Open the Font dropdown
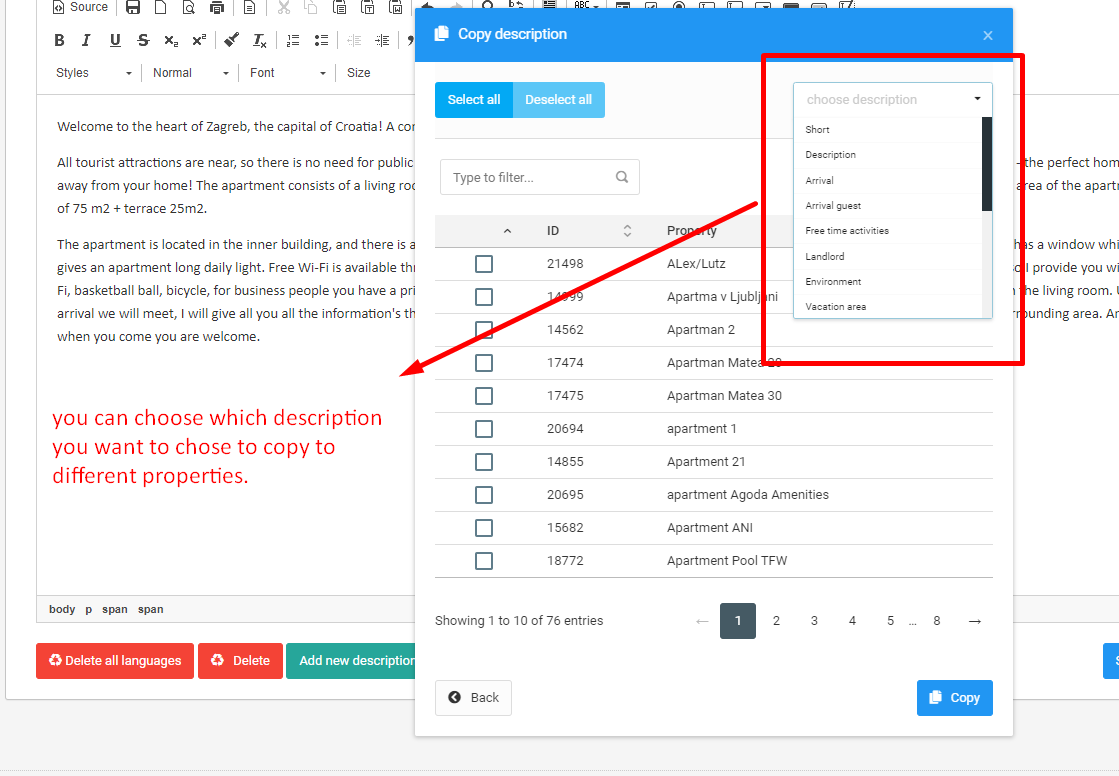1119x776 pixels. pos(288,73)
